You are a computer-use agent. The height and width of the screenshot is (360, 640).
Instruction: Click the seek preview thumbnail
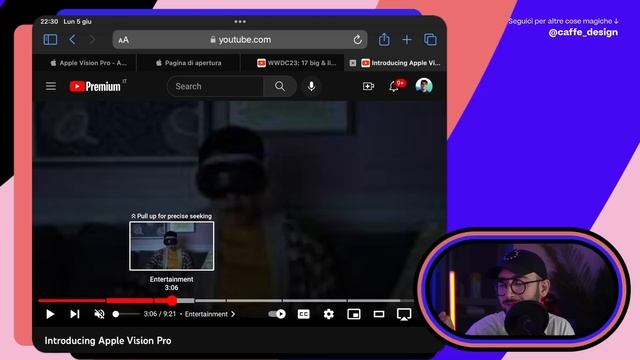pos(171,246)
